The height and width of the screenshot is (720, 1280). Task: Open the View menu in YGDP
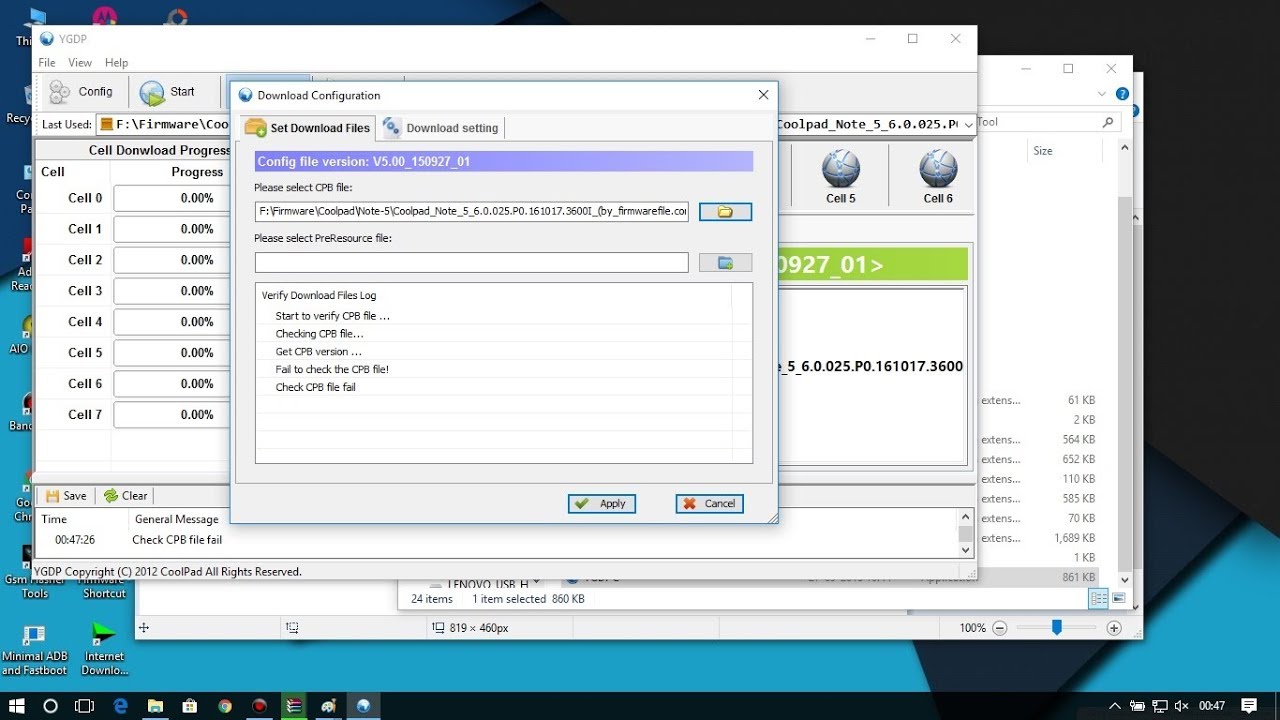[x=80, y=63]
